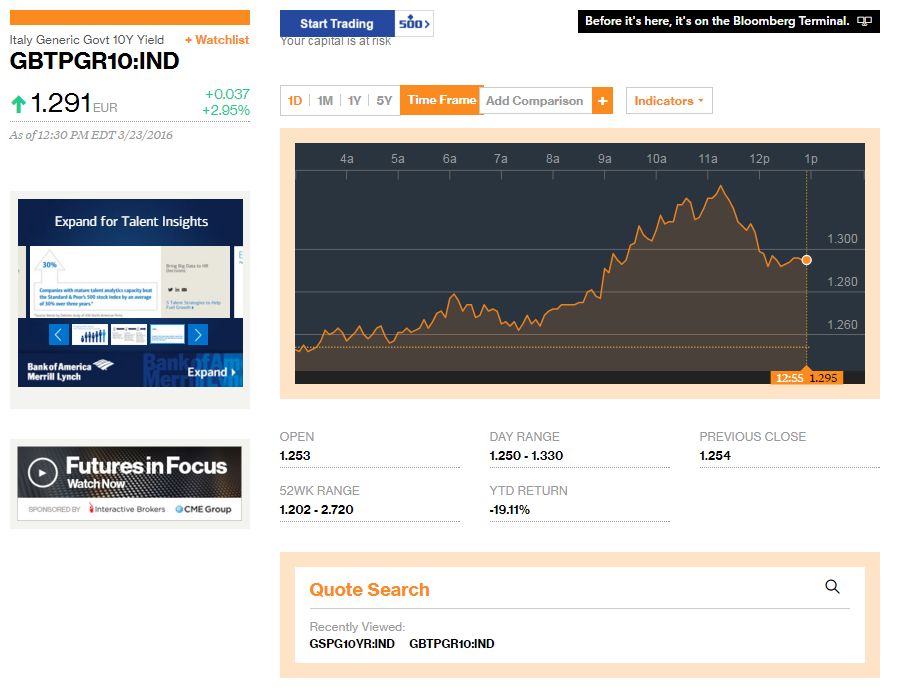Click the Add Comparison input field
This screenshot has width=909, height=690.
tap(536, 101)
